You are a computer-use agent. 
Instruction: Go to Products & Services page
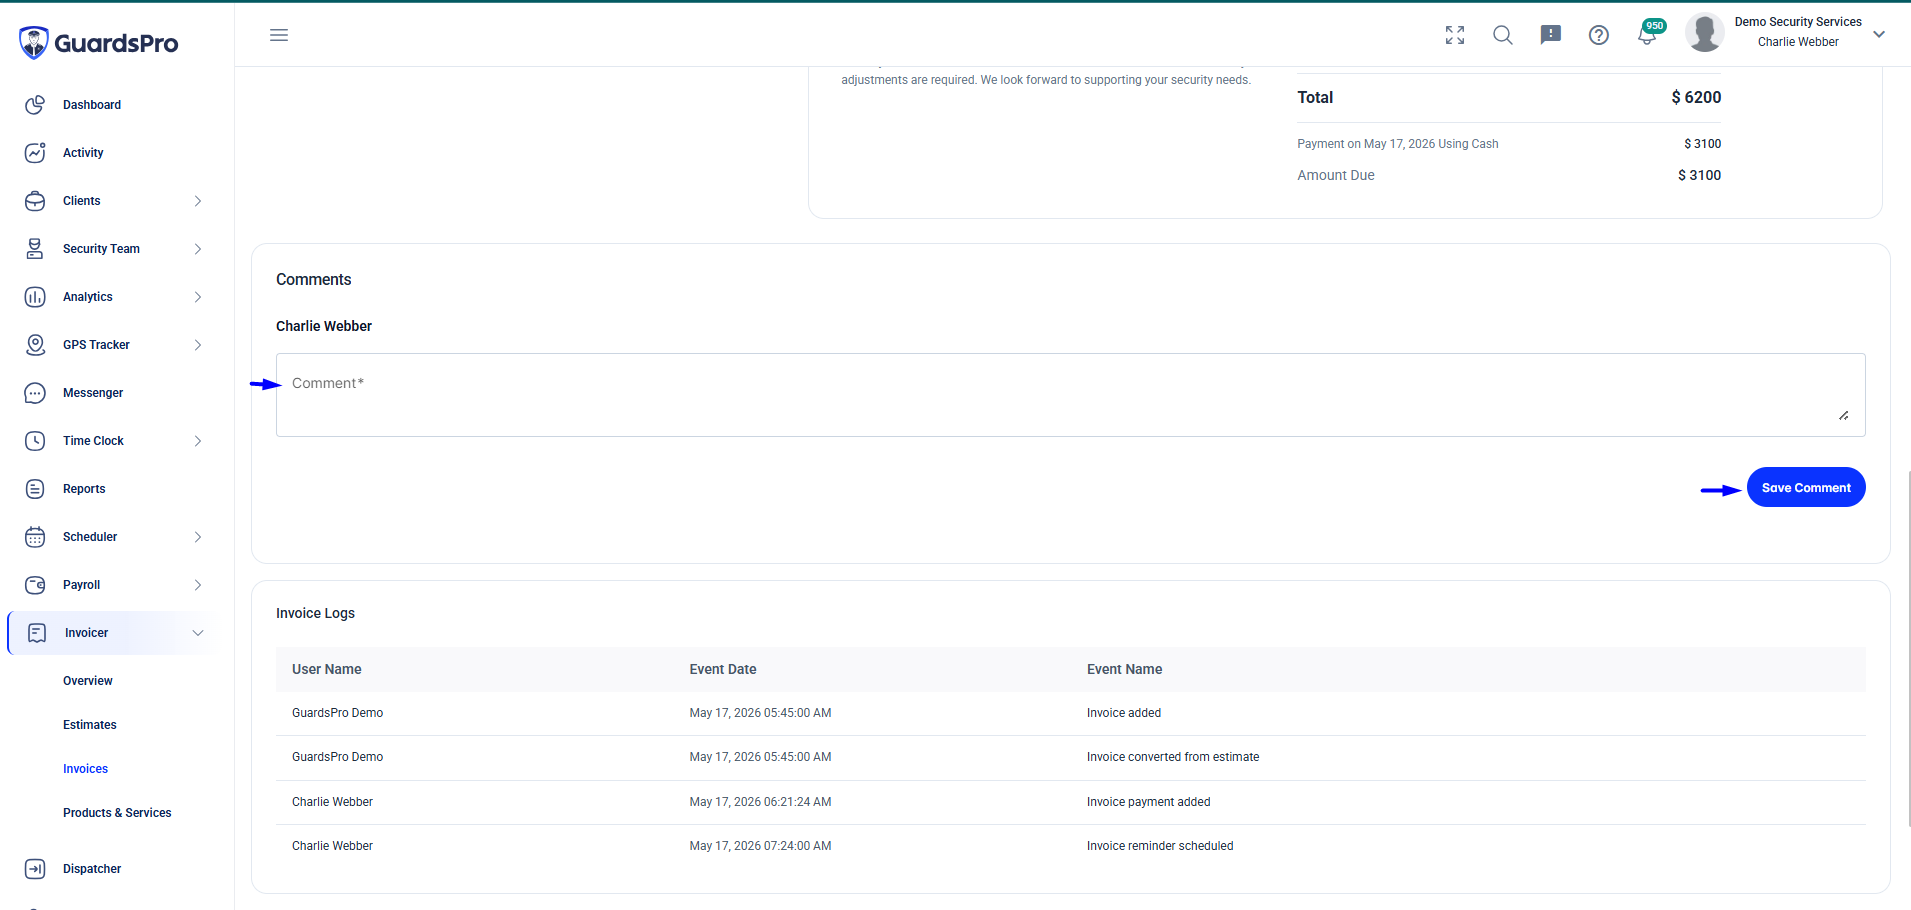tap(117, 813)
